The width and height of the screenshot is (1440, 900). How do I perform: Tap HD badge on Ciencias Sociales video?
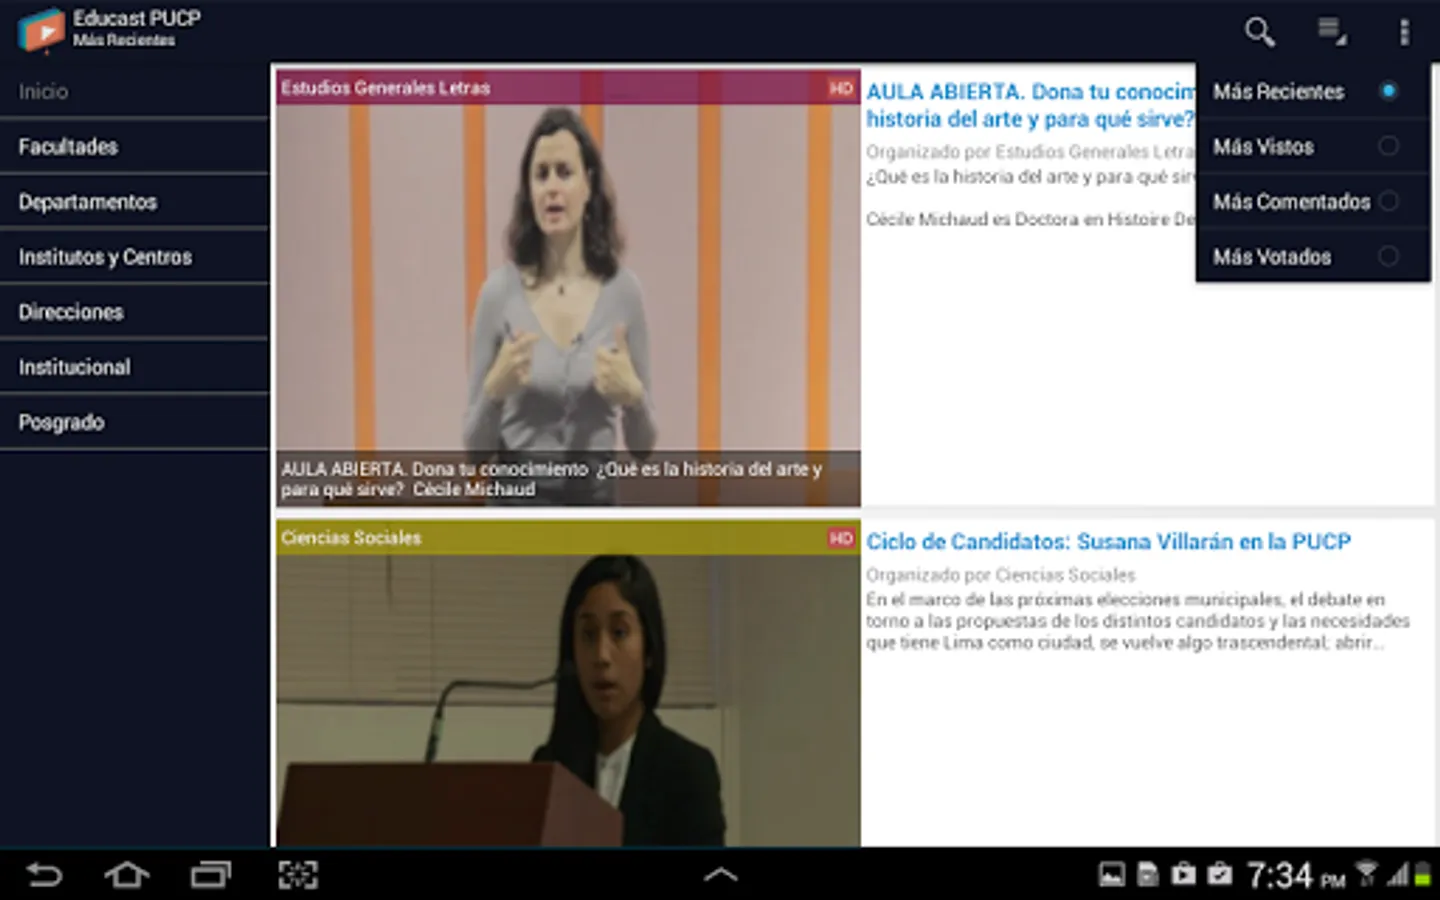tap(841, 538)
